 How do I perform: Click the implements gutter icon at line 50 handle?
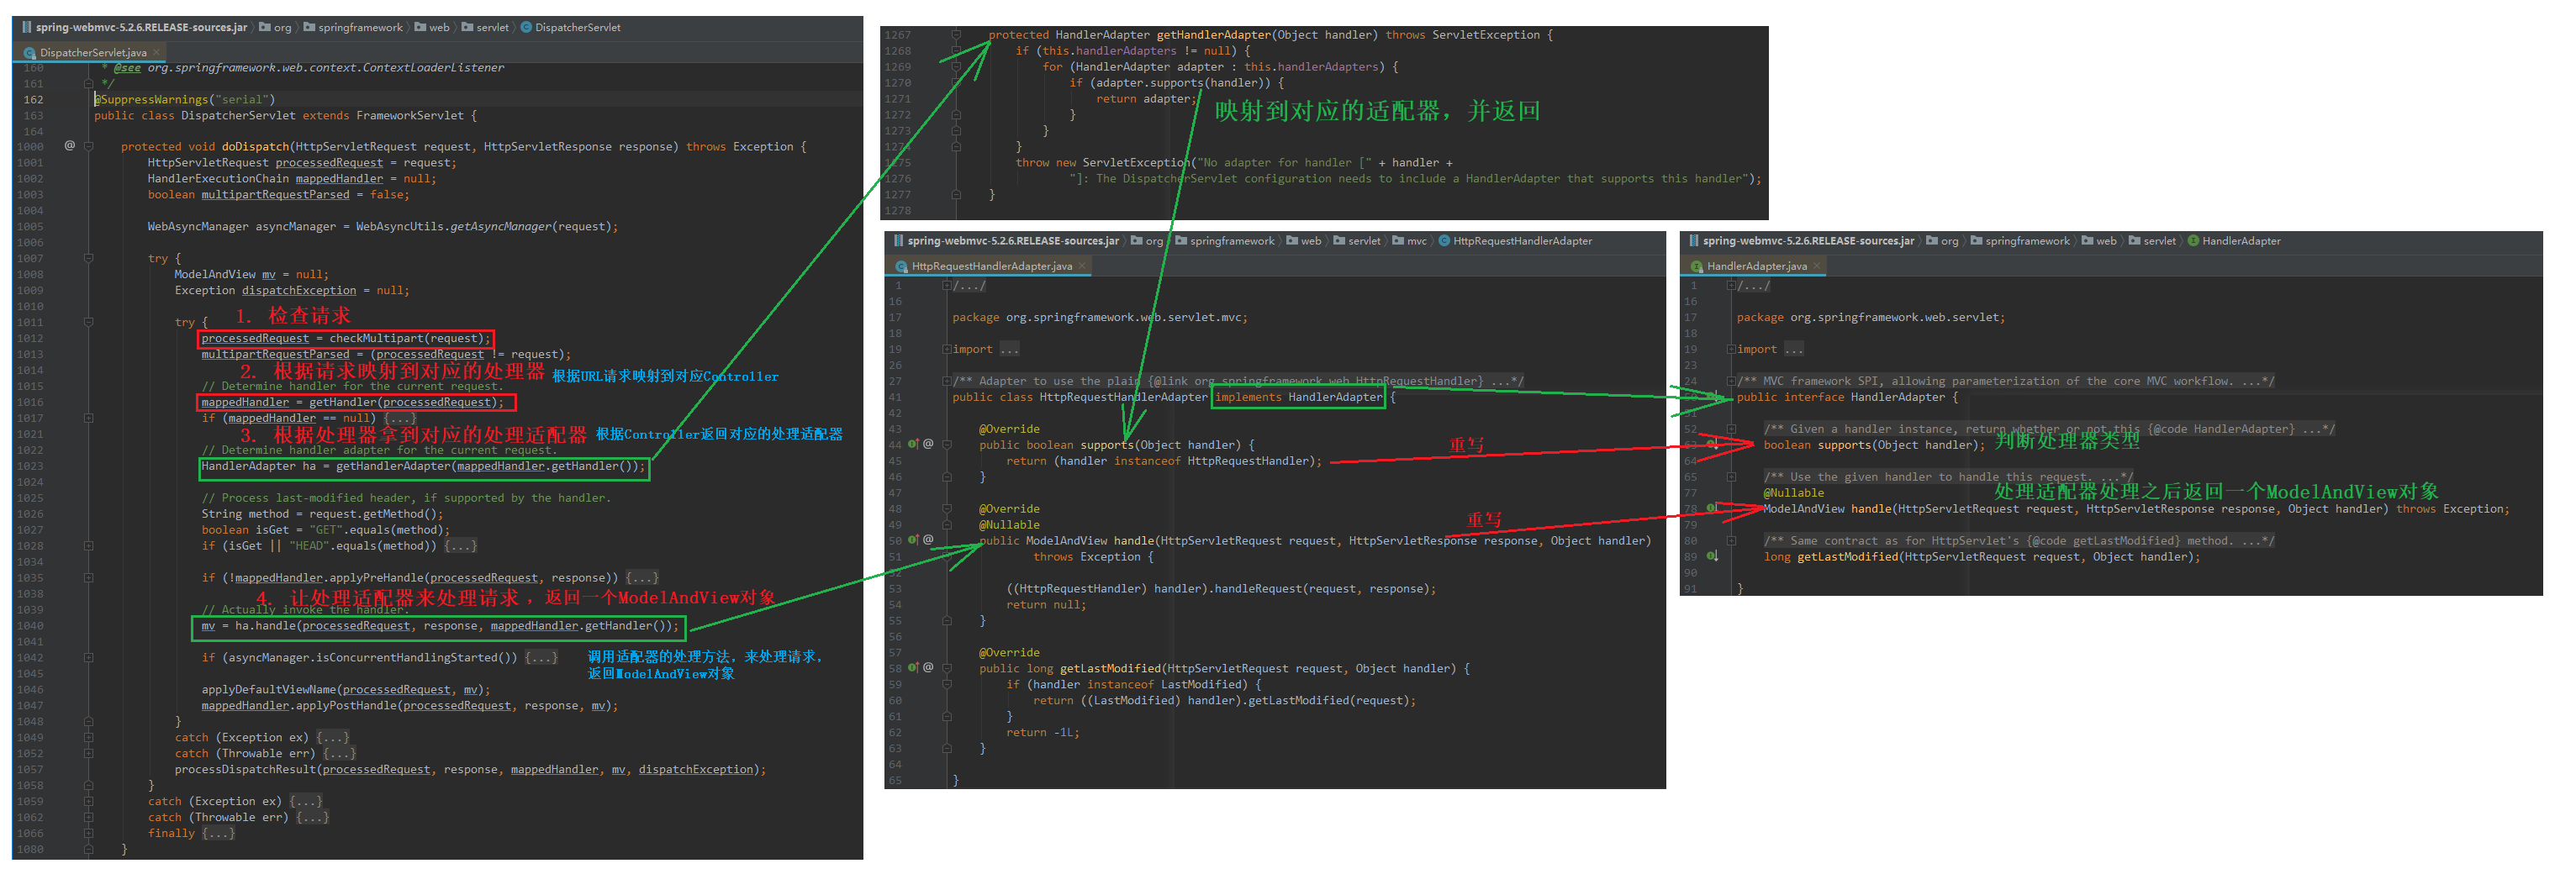coord(913,540)
